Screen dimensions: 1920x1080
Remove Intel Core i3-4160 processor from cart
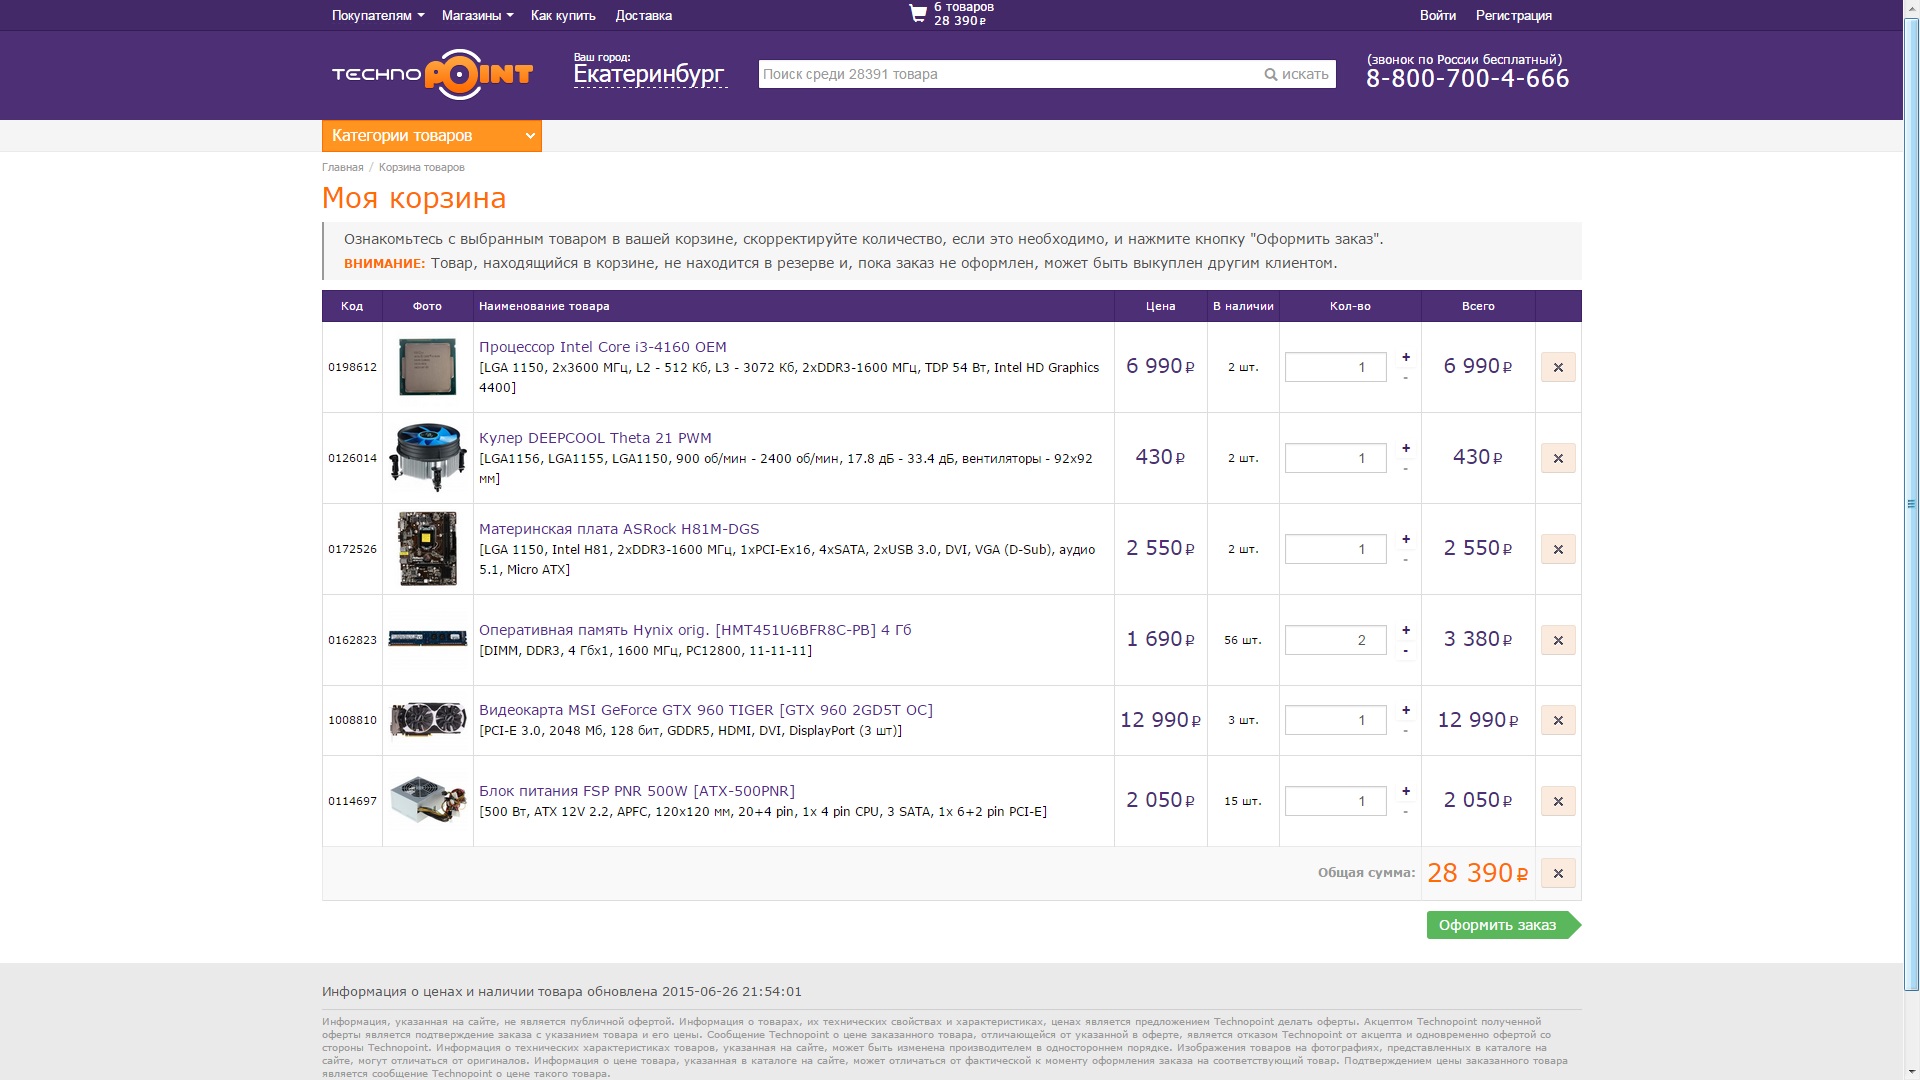tap(1557, 367)
